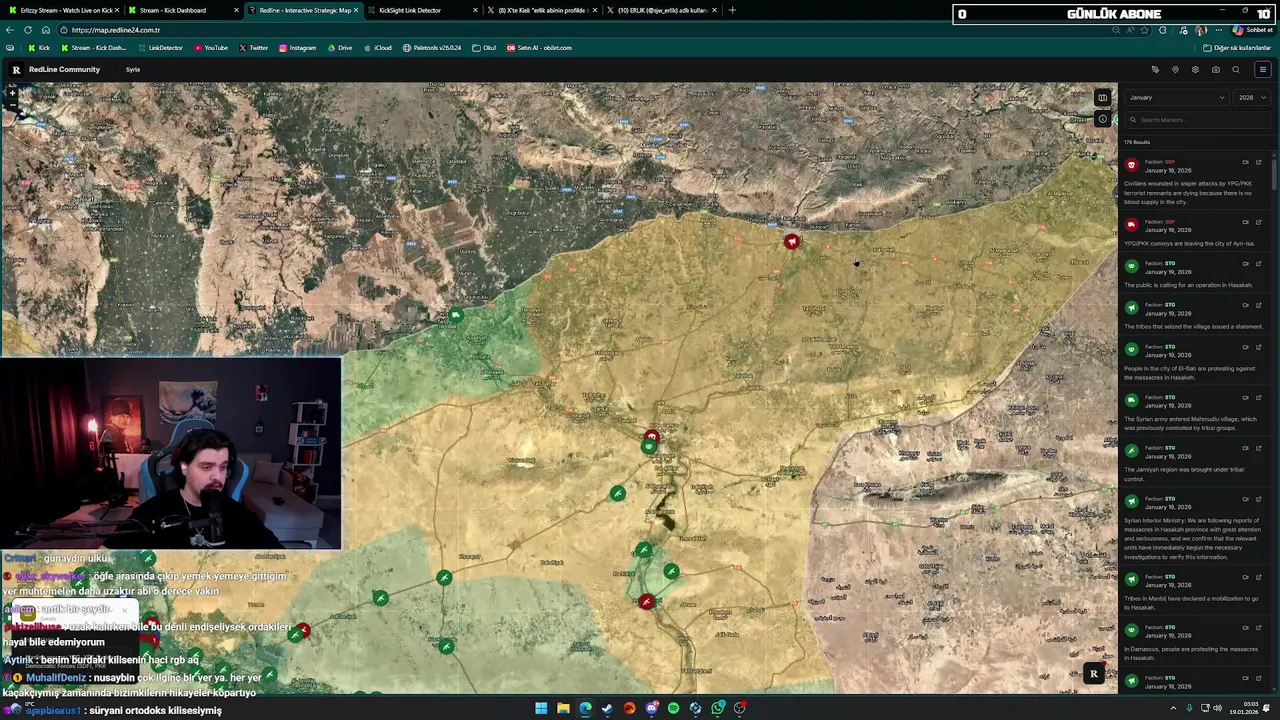The image size is (1280, 720).
Task: Select the drawing pen tool in RedLine header
Action: click(x=1155, y=70)
